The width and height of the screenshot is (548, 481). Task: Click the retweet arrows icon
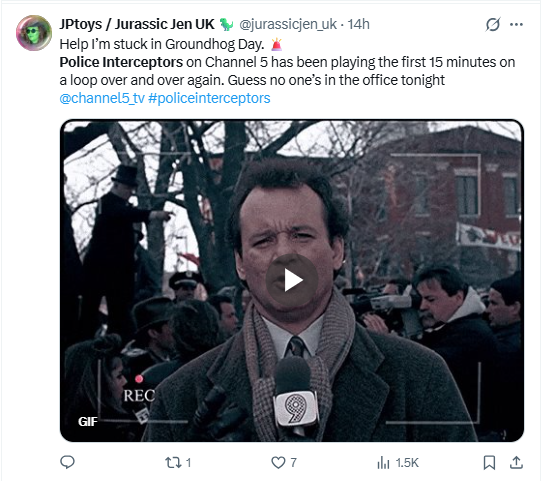(173, 463)
